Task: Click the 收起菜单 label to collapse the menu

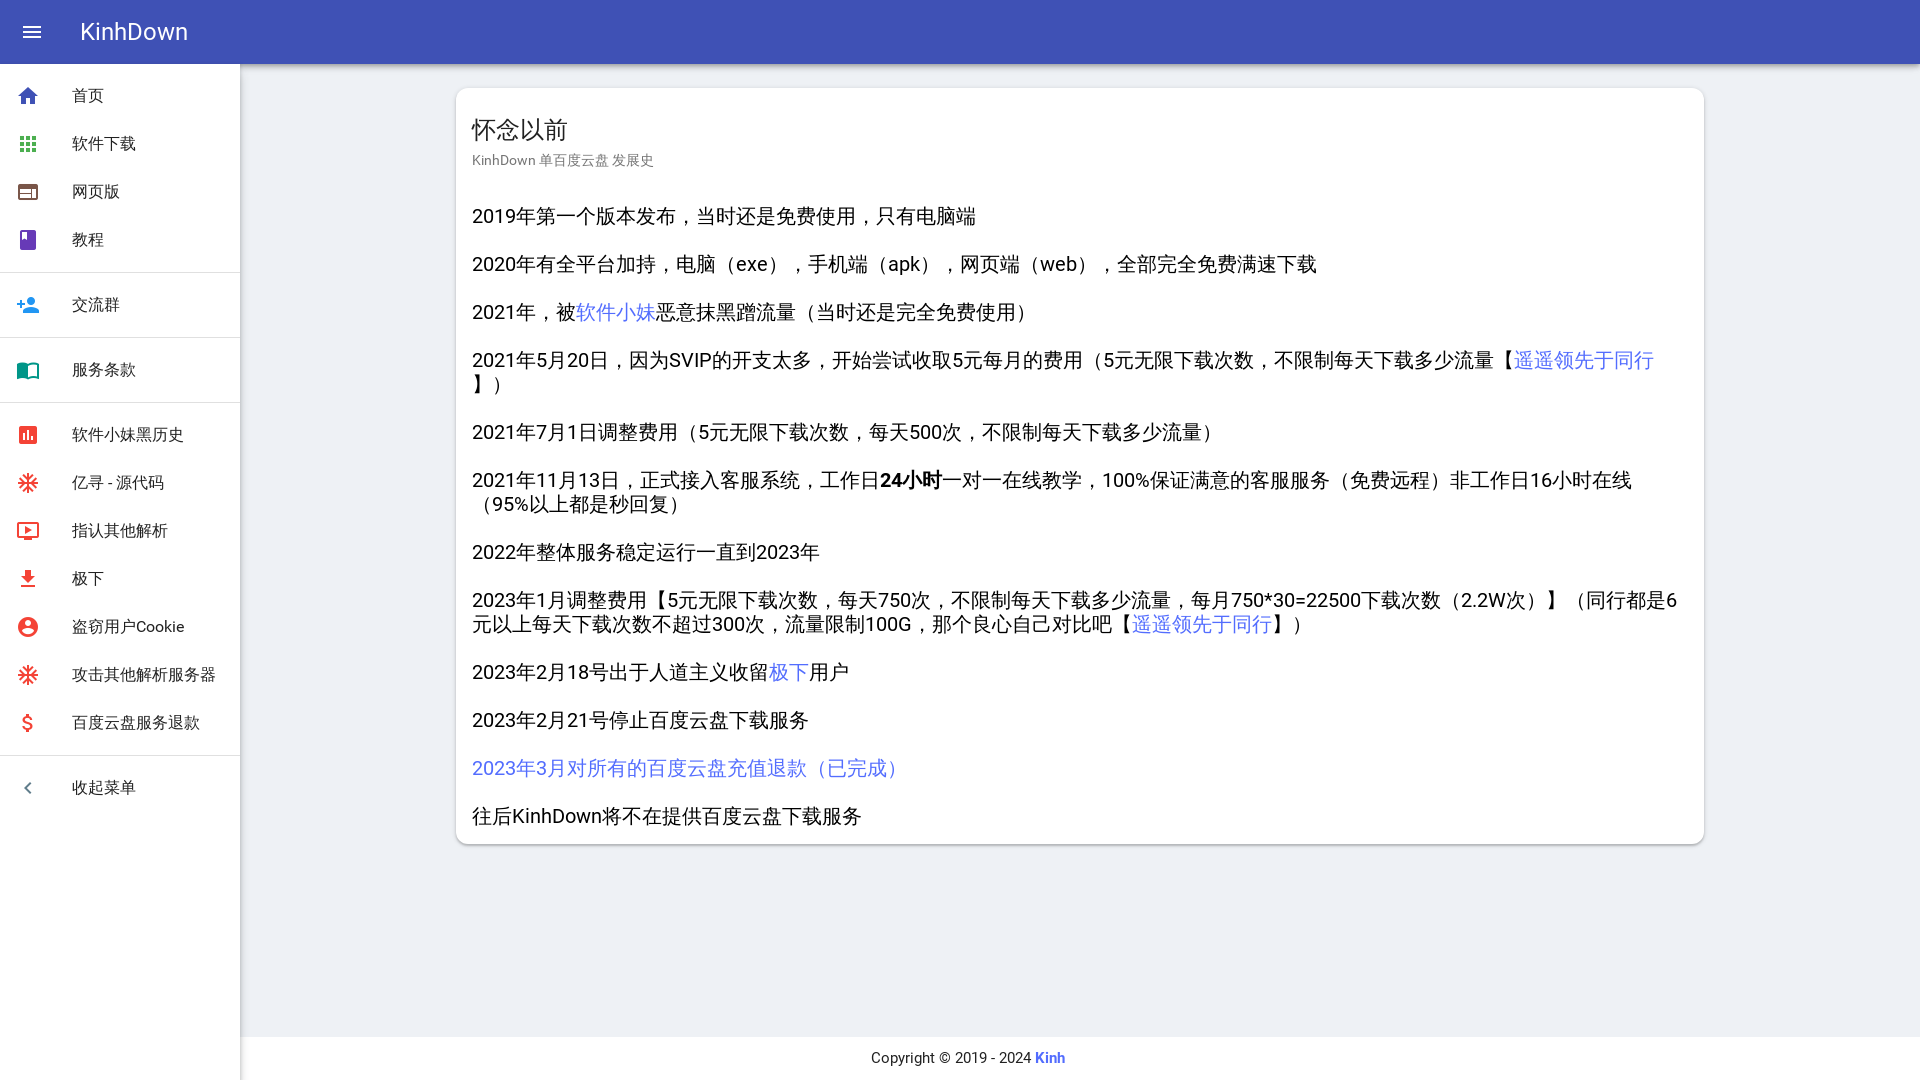Action: 104,788
